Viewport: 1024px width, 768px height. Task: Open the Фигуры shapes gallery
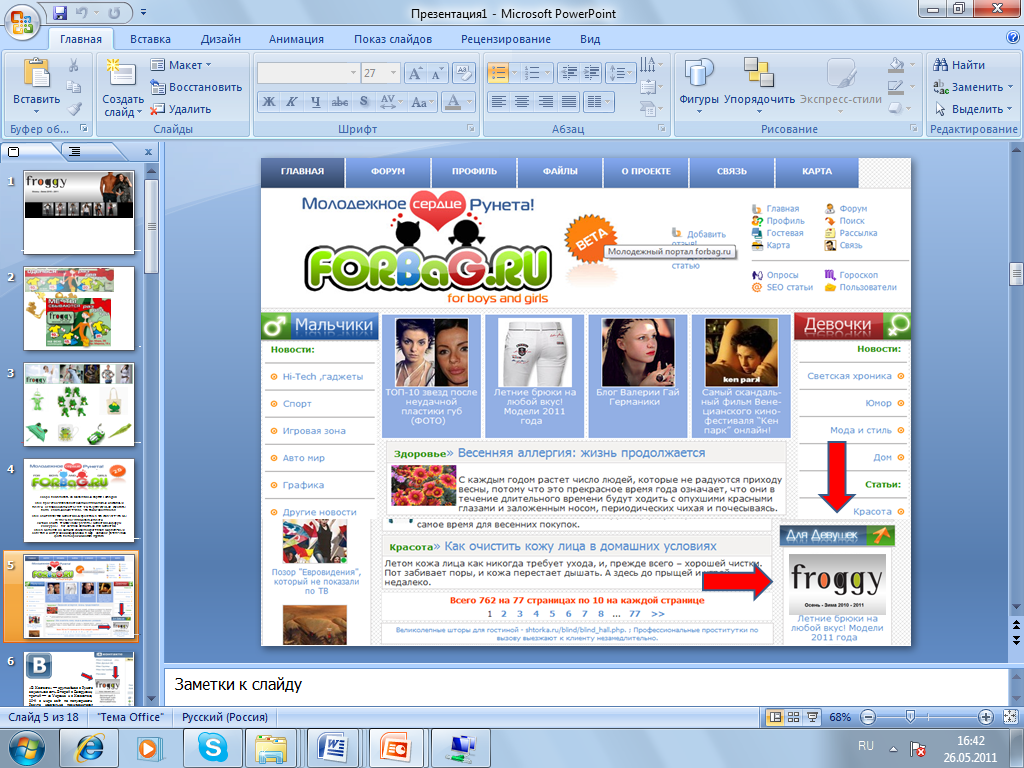click(x=699, y=85)
